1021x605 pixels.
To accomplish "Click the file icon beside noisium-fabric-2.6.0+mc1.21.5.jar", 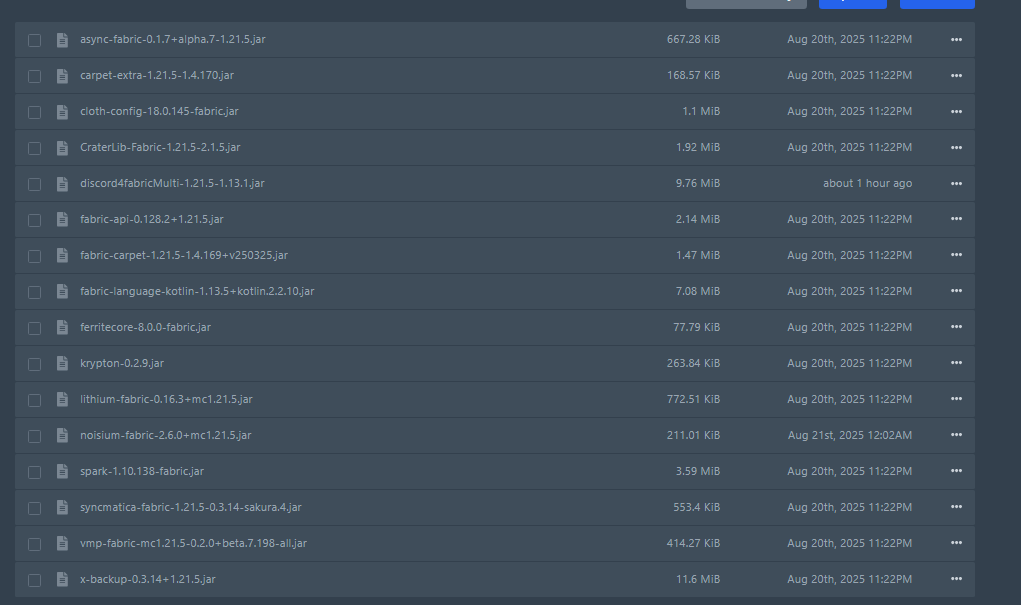I will pos(62,436).
